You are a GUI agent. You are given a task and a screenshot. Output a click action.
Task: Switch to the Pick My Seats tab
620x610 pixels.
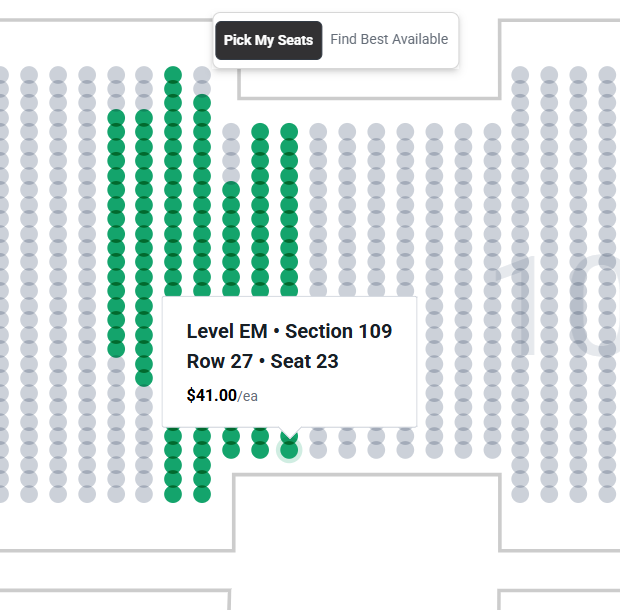point(268,40)
